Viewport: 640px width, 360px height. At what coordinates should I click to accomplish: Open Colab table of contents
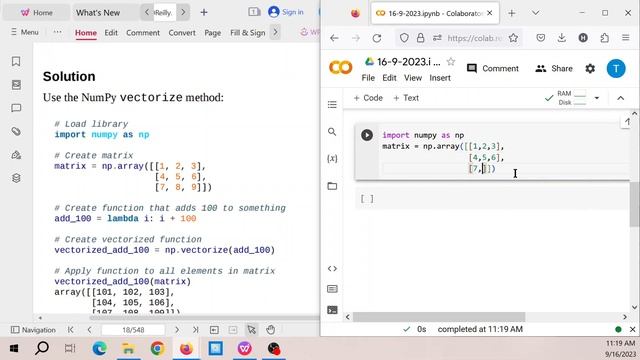pos(332,104)
